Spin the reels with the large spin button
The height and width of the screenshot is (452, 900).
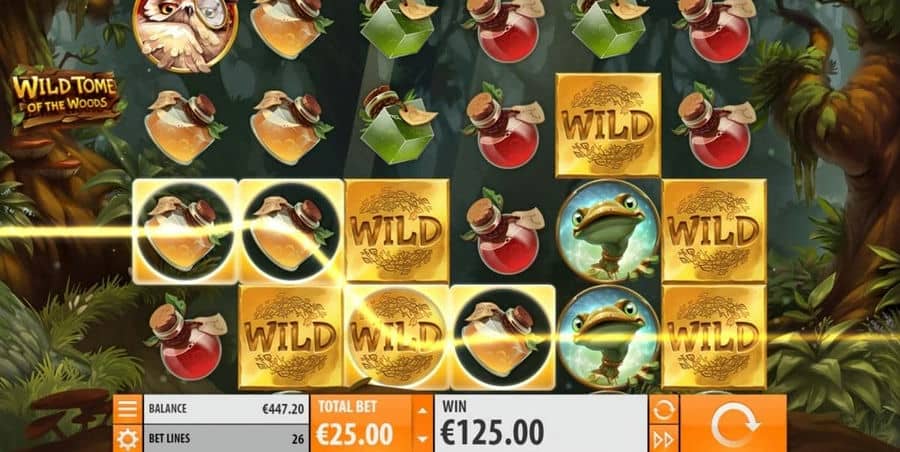coord(734,423)
